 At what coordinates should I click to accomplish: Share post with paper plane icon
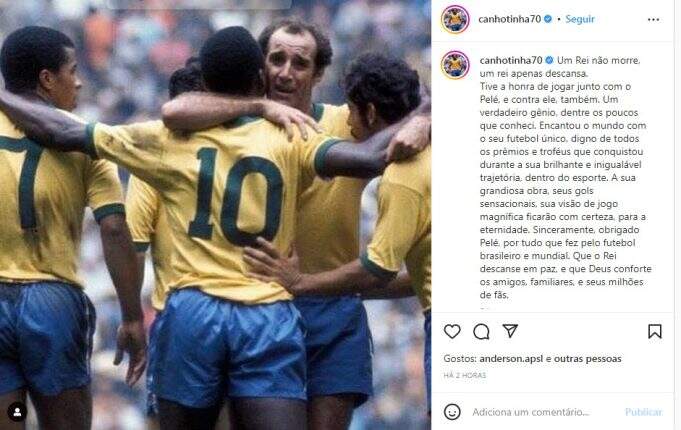pyautogui.click(x=510, y=331)
